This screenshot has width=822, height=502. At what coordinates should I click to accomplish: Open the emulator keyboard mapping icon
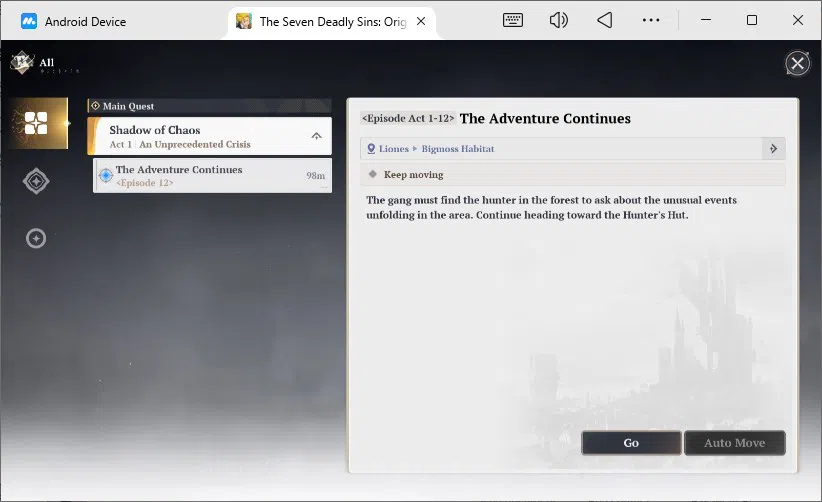pyautogui.click(x=512, y=20)
